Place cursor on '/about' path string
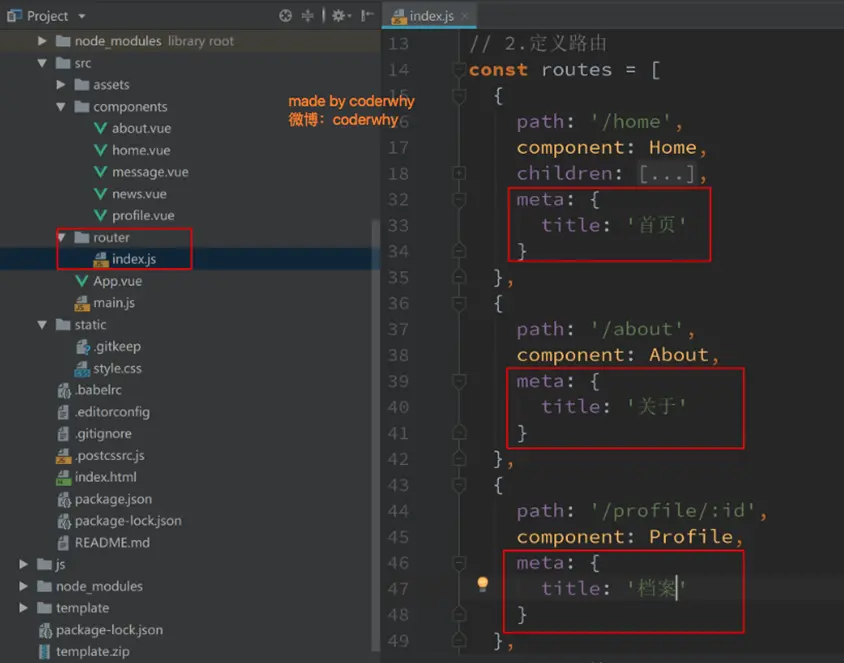 point(637,329)
